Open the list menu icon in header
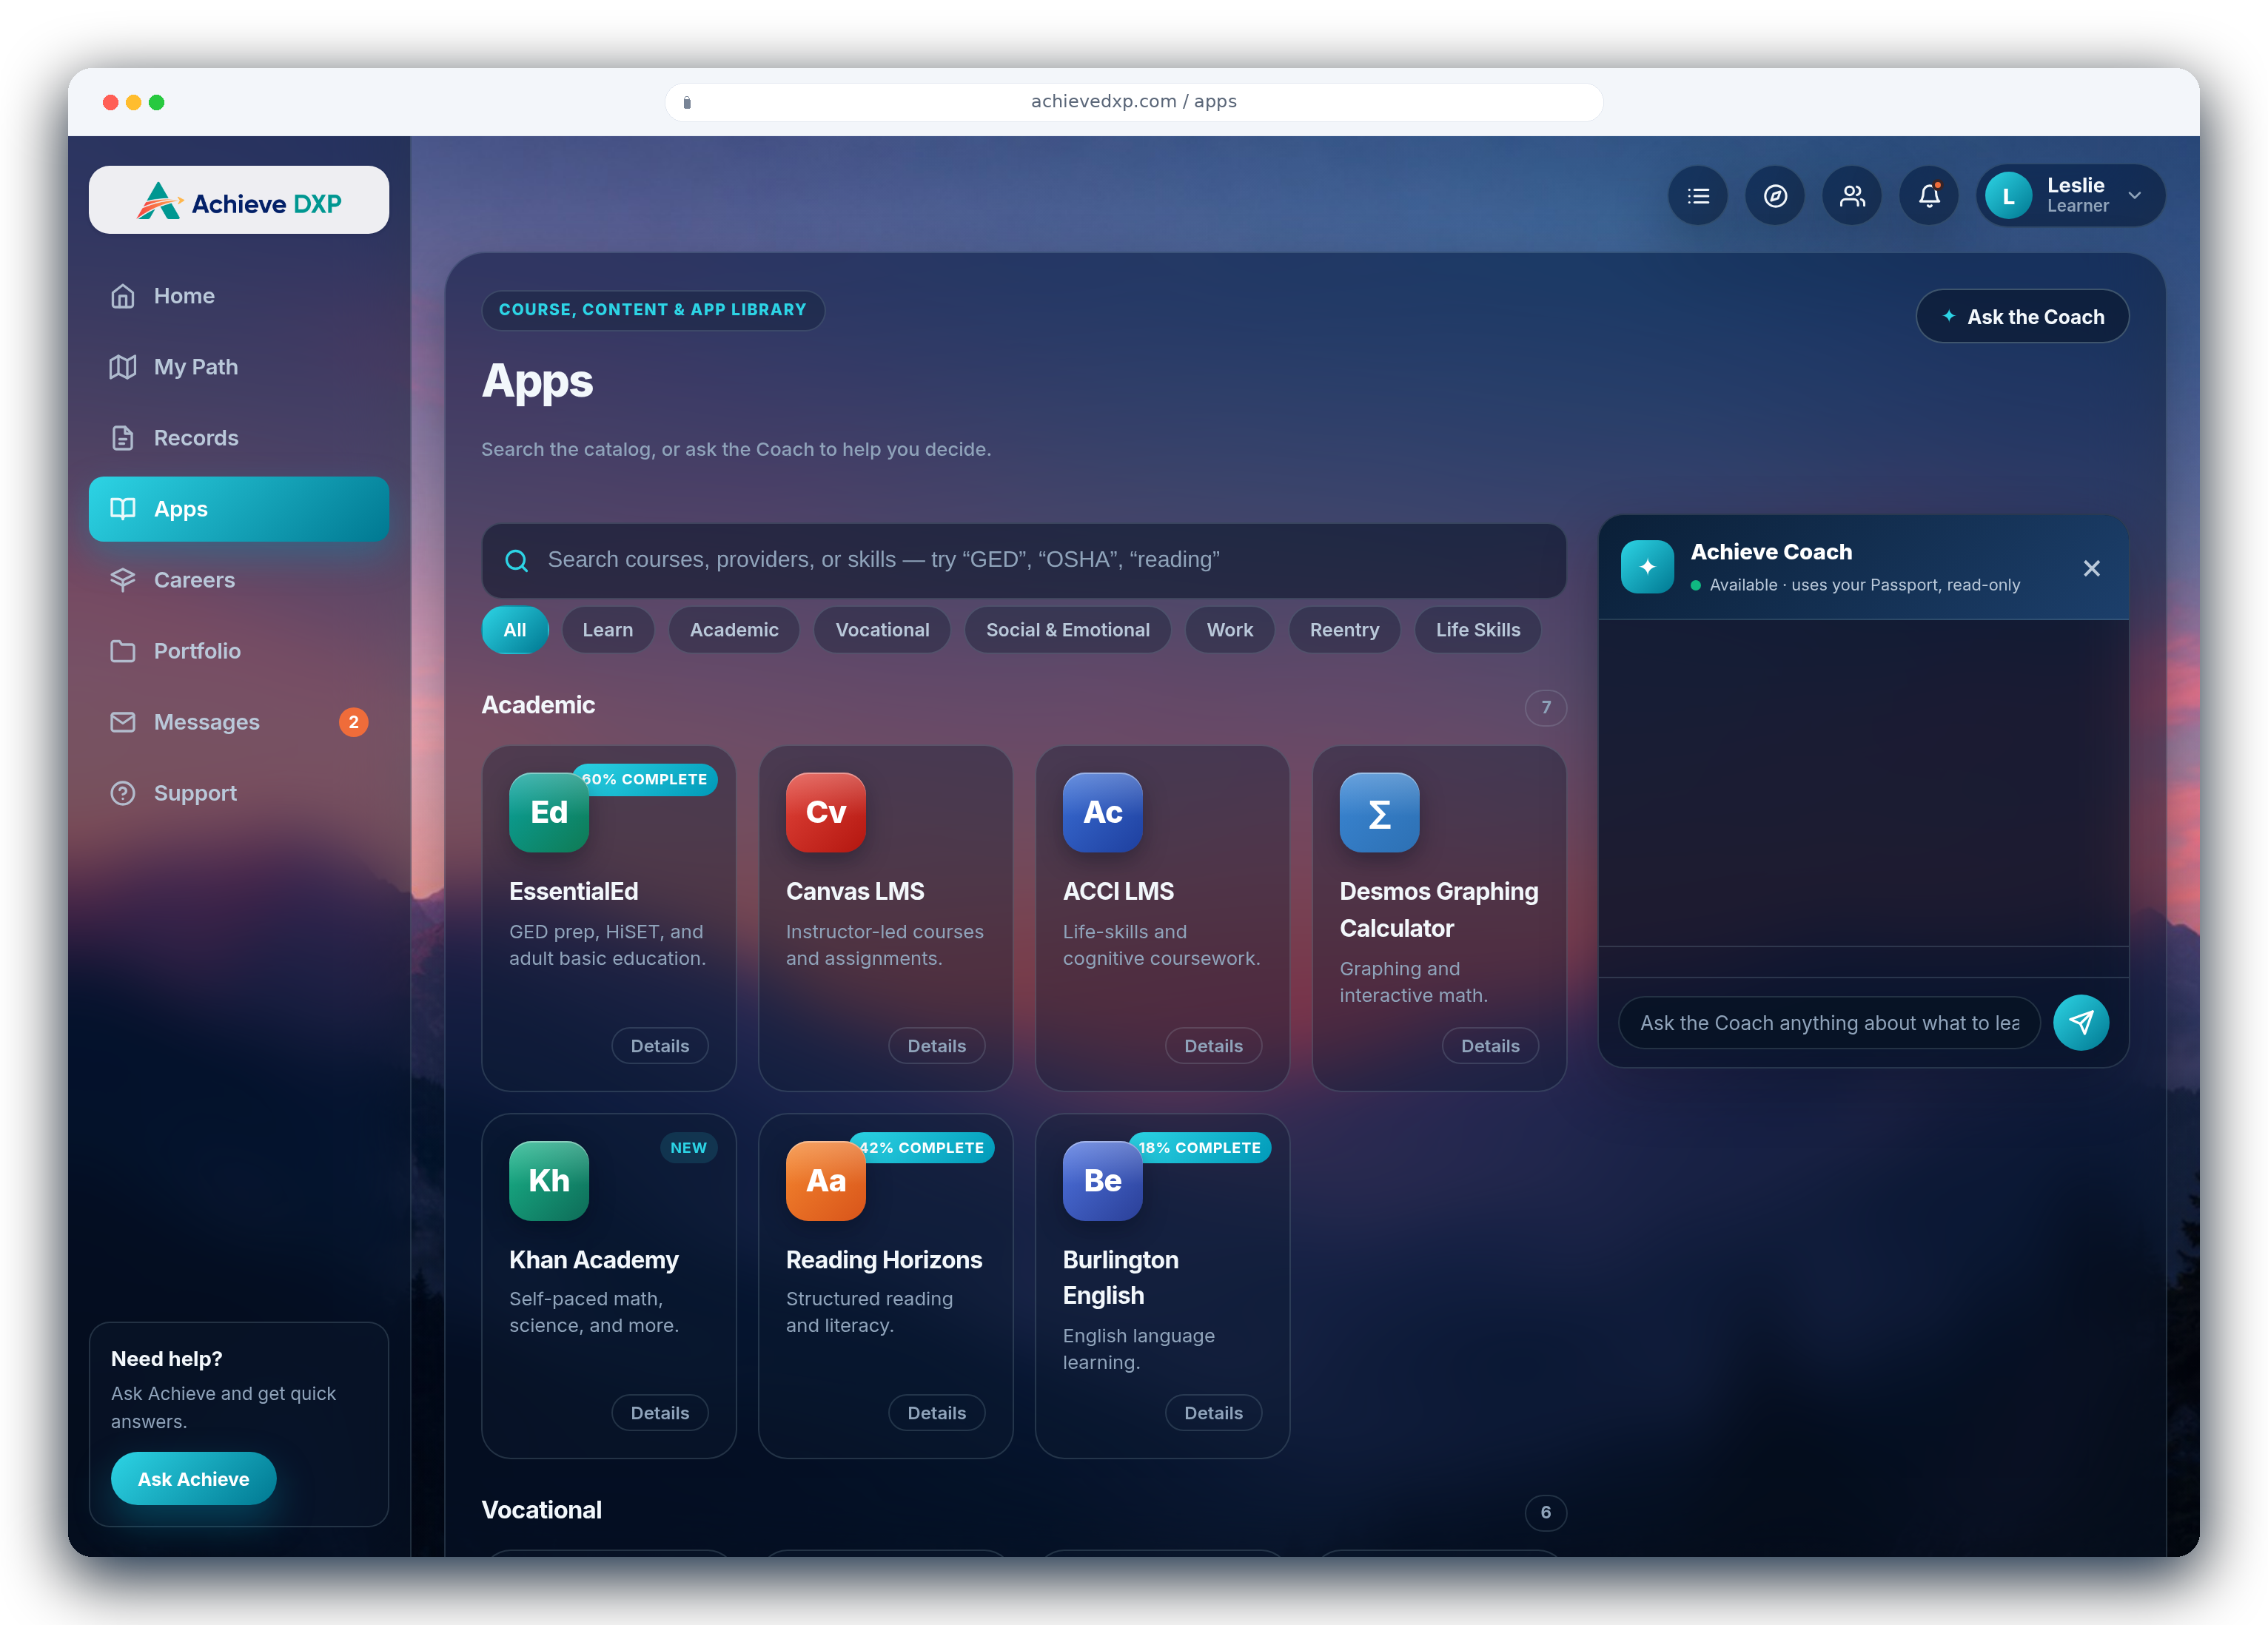Image resolution: width=2268 pixels, height=1625 pixels. (x=1697, y=196)
